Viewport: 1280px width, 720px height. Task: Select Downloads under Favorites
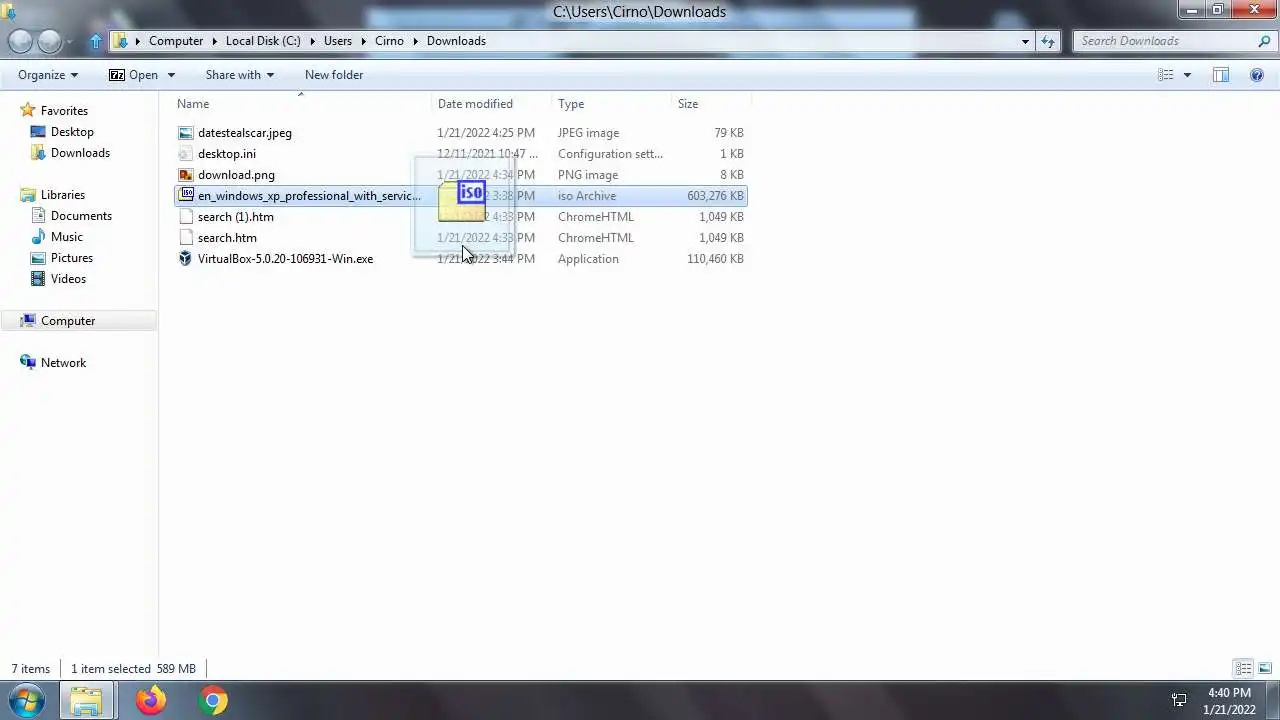pos(80,153)
